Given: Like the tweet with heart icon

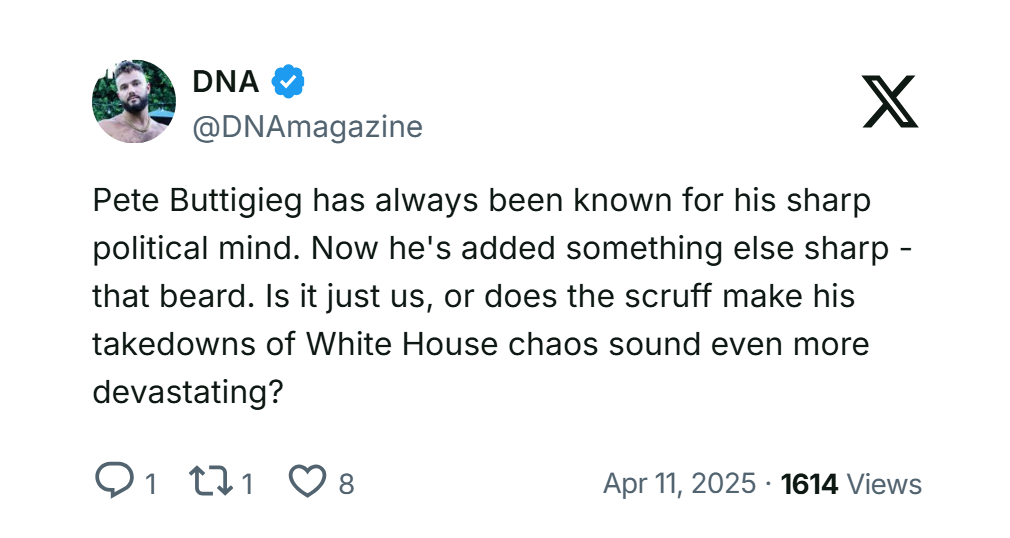Looking at the screenshot, I should pos(307,482).
